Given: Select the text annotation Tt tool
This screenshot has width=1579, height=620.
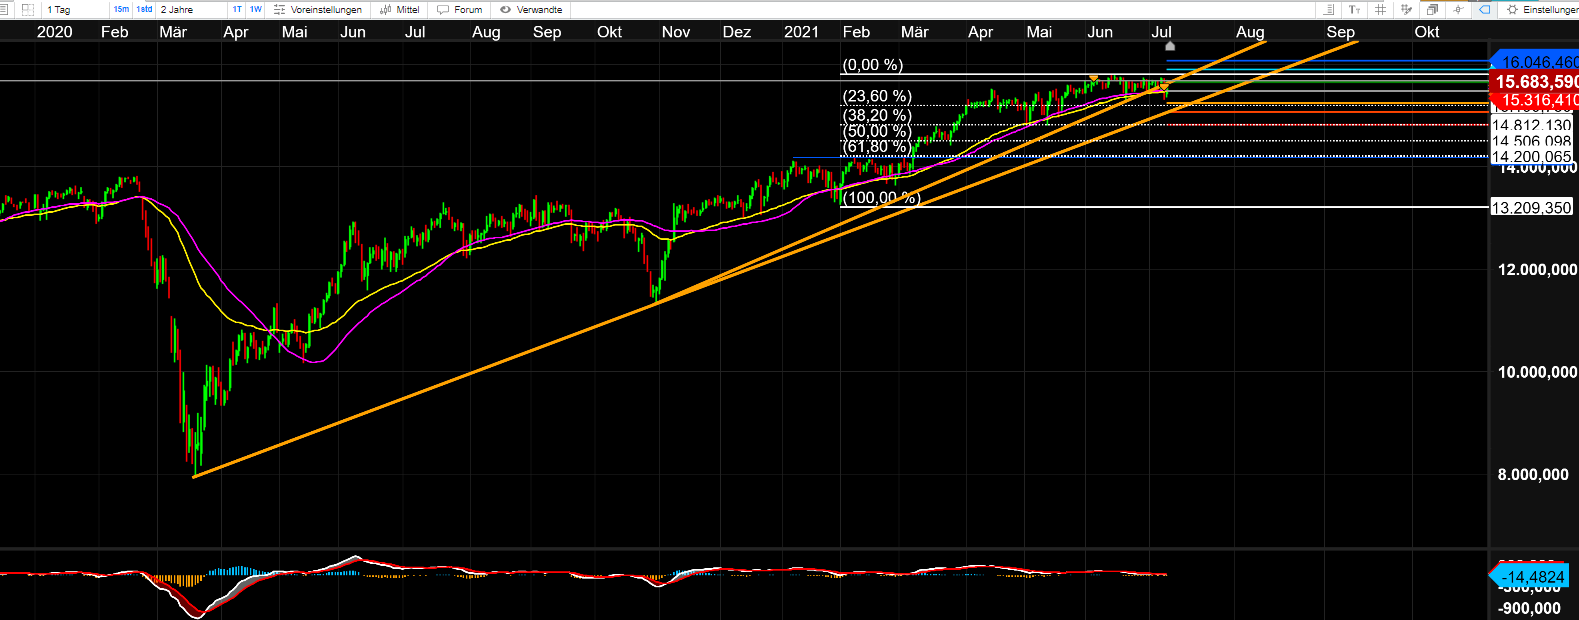Looking at the screenshot, I should [x=1354, y=10].
